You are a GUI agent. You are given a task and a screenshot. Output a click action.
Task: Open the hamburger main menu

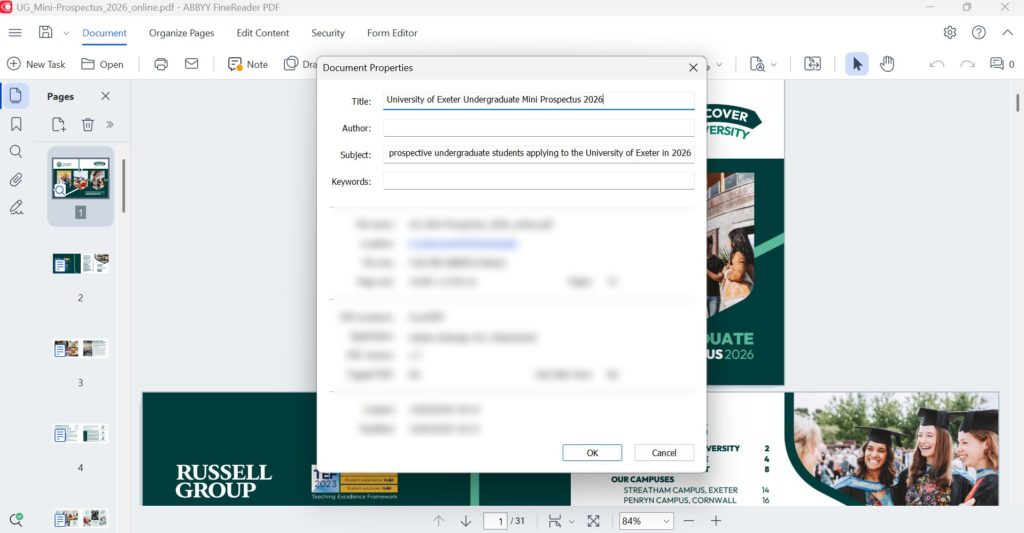click(15, 33)
